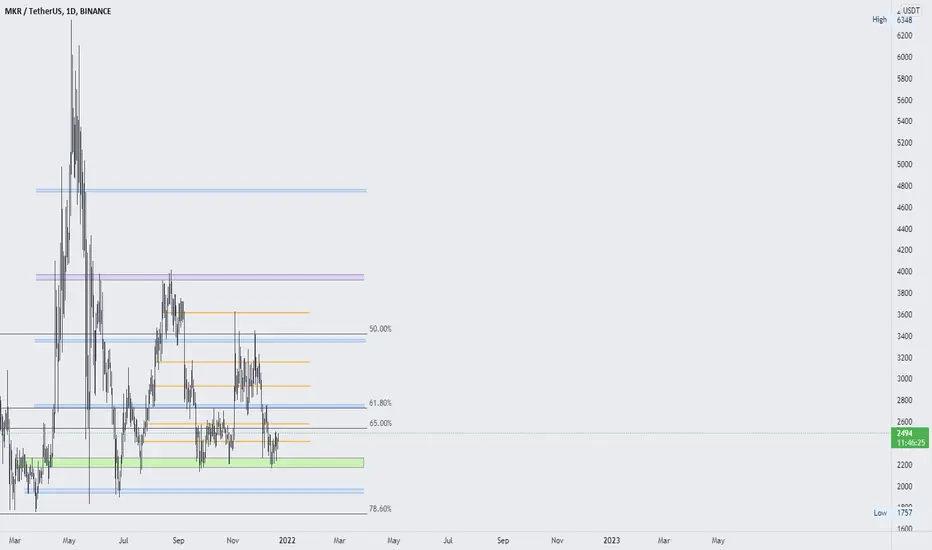The height and width of the screenshot is (550, 932).
Task: Select the lowest blue line near 2000
Action: [194, 491]
